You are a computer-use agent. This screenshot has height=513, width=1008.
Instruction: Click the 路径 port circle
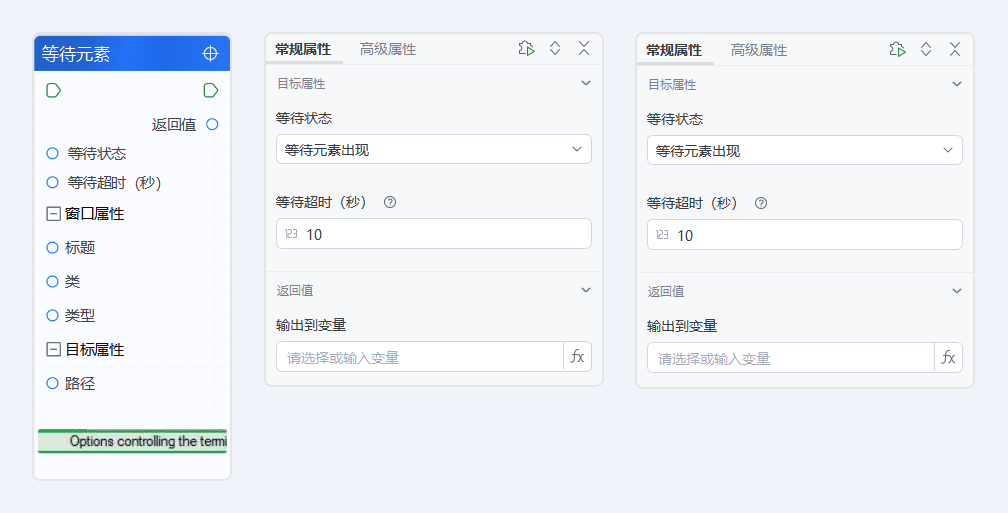tap(53, 383)
